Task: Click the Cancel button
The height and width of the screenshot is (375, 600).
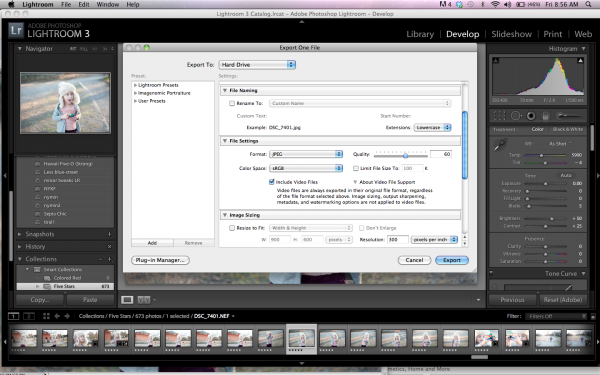Action: point(414,260)
